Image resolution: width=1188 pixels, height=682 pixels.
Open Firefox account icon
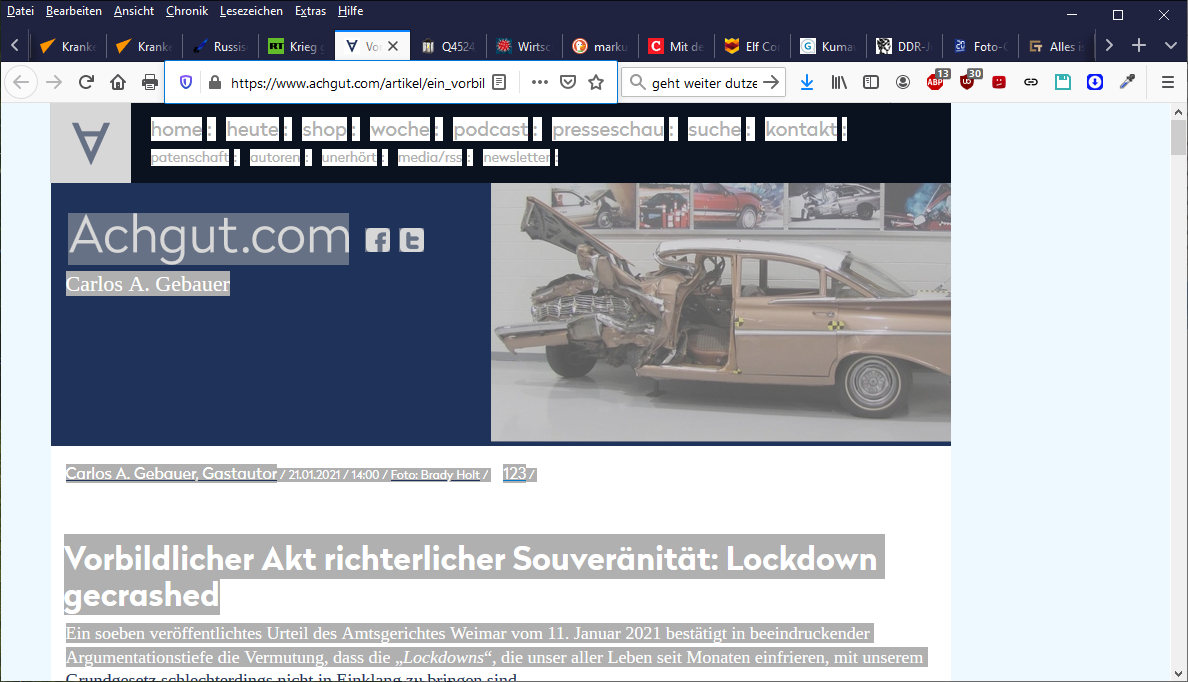pyautogui.click(x=903, y=83)
